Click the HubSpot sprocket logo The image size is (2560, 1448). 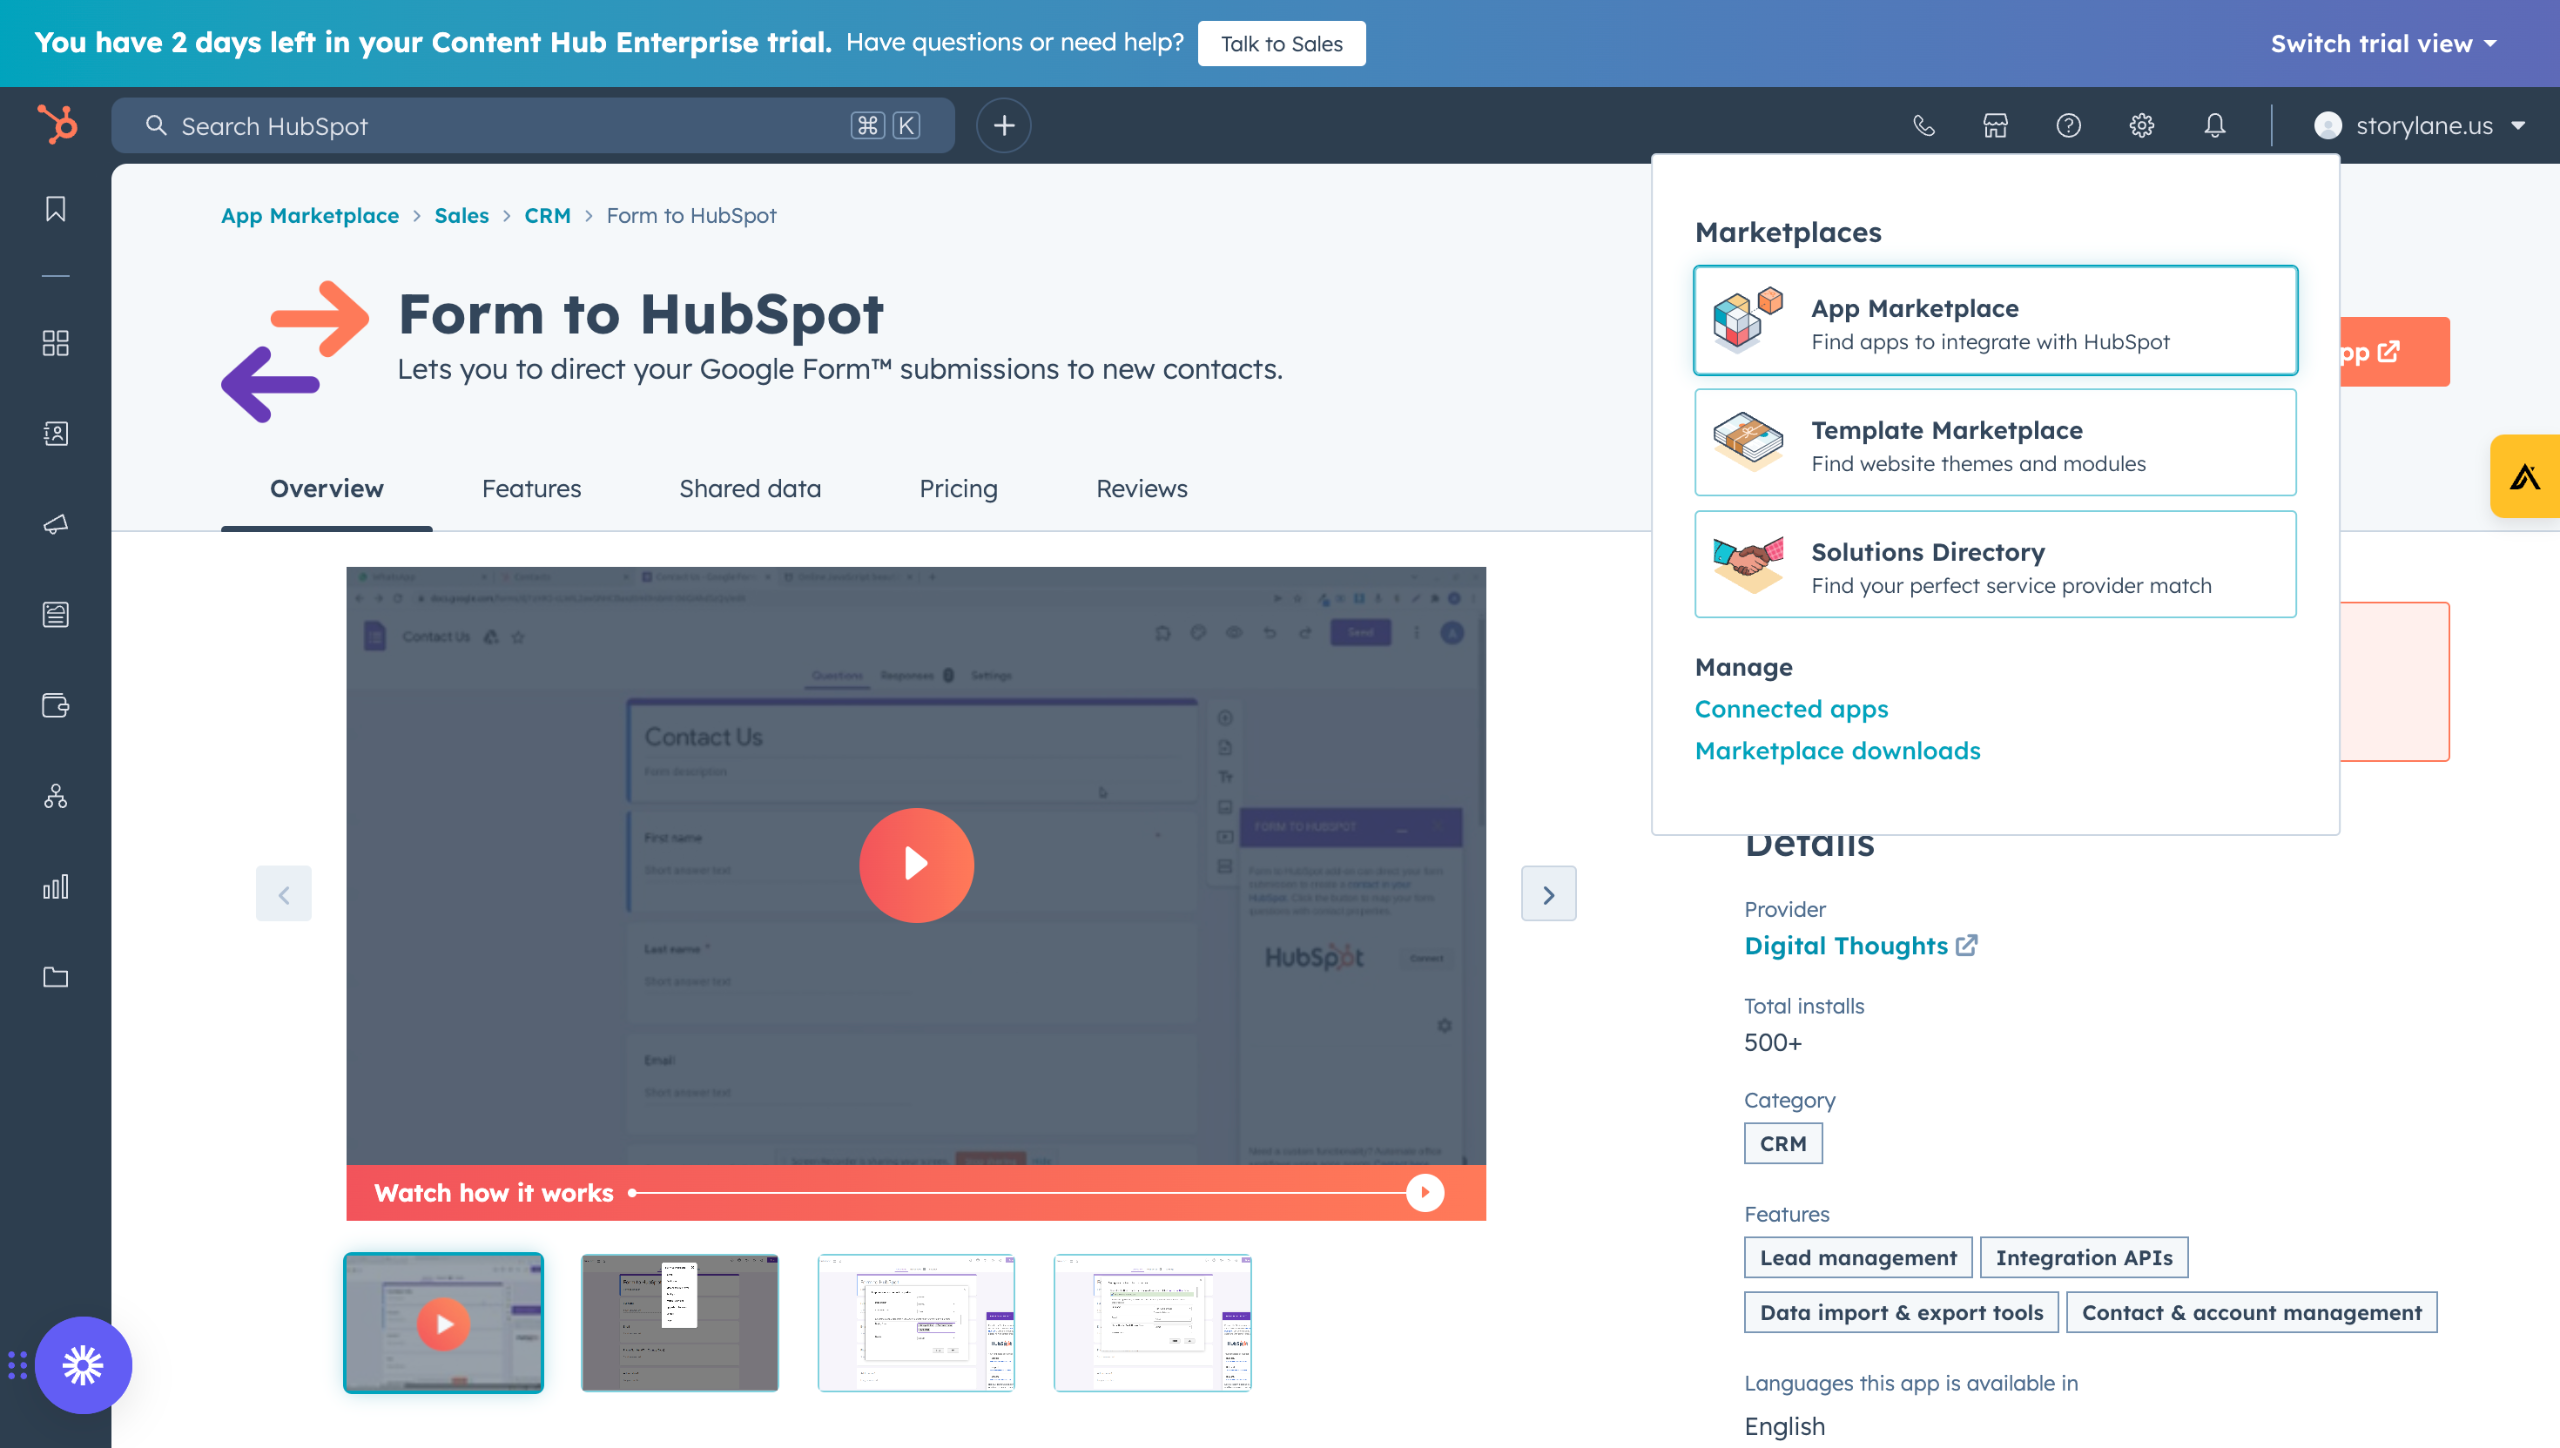tap(57, 125)
